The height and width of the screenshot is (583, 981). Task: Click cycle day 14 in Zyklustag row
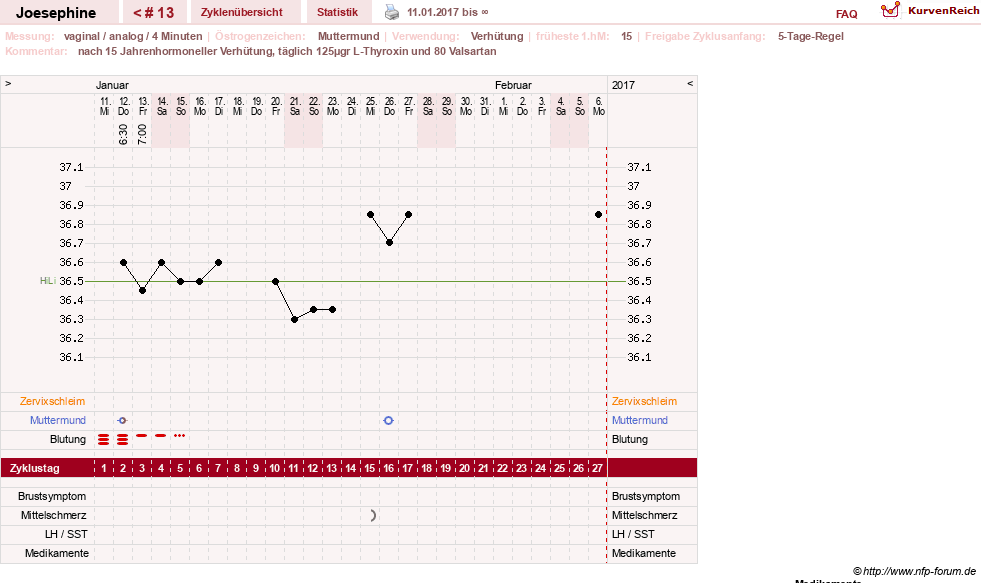[x=351, y=468]
